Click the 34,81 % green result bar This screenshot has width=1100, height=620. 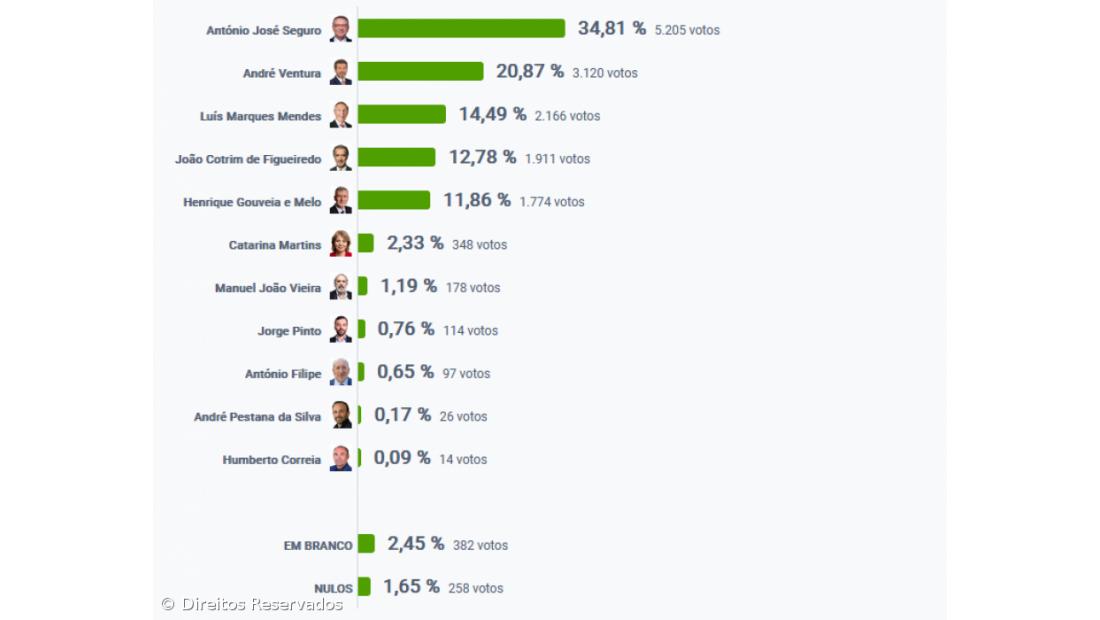[x=461, y=28]
